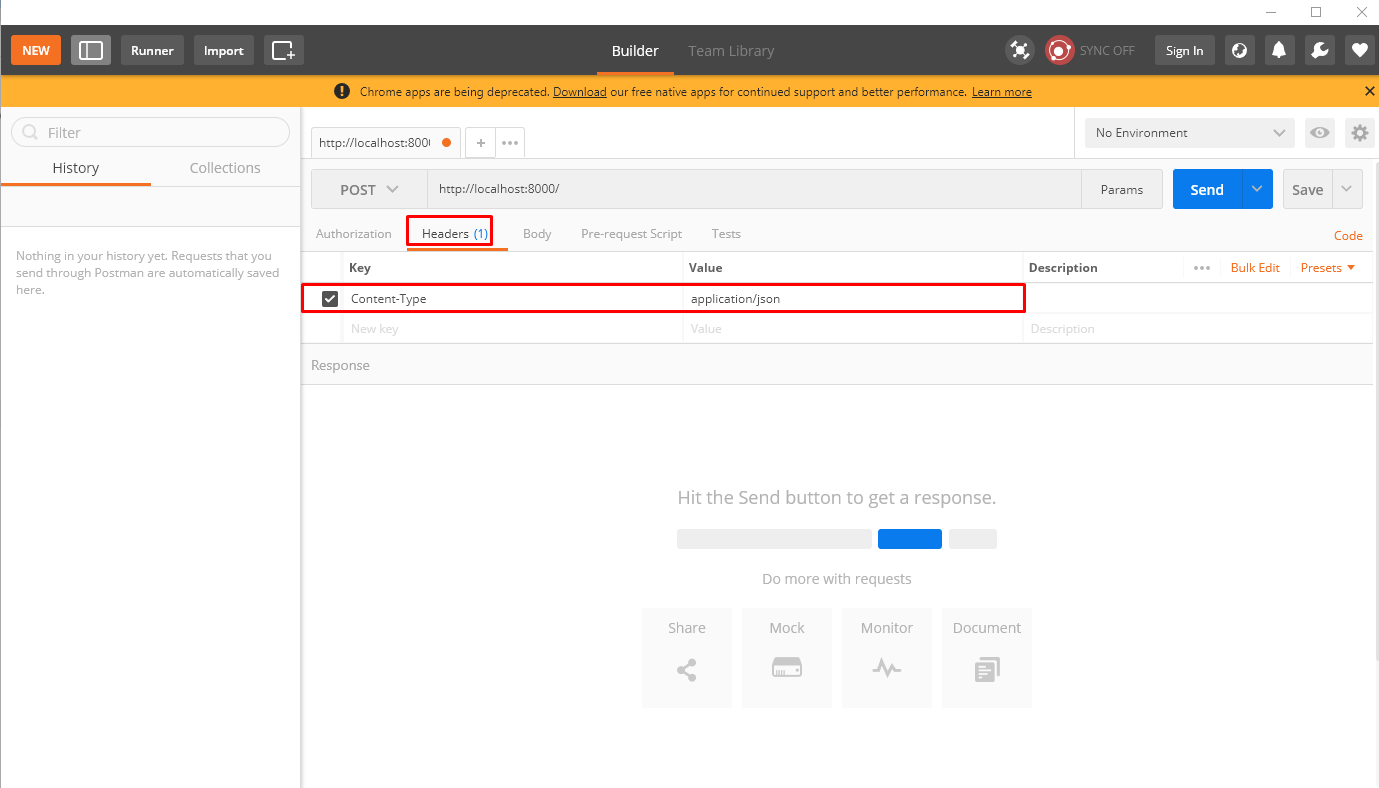Viewport: 1379px width, 788px height.
Task: Click the Description field in new row
Action: [1198, 329]
